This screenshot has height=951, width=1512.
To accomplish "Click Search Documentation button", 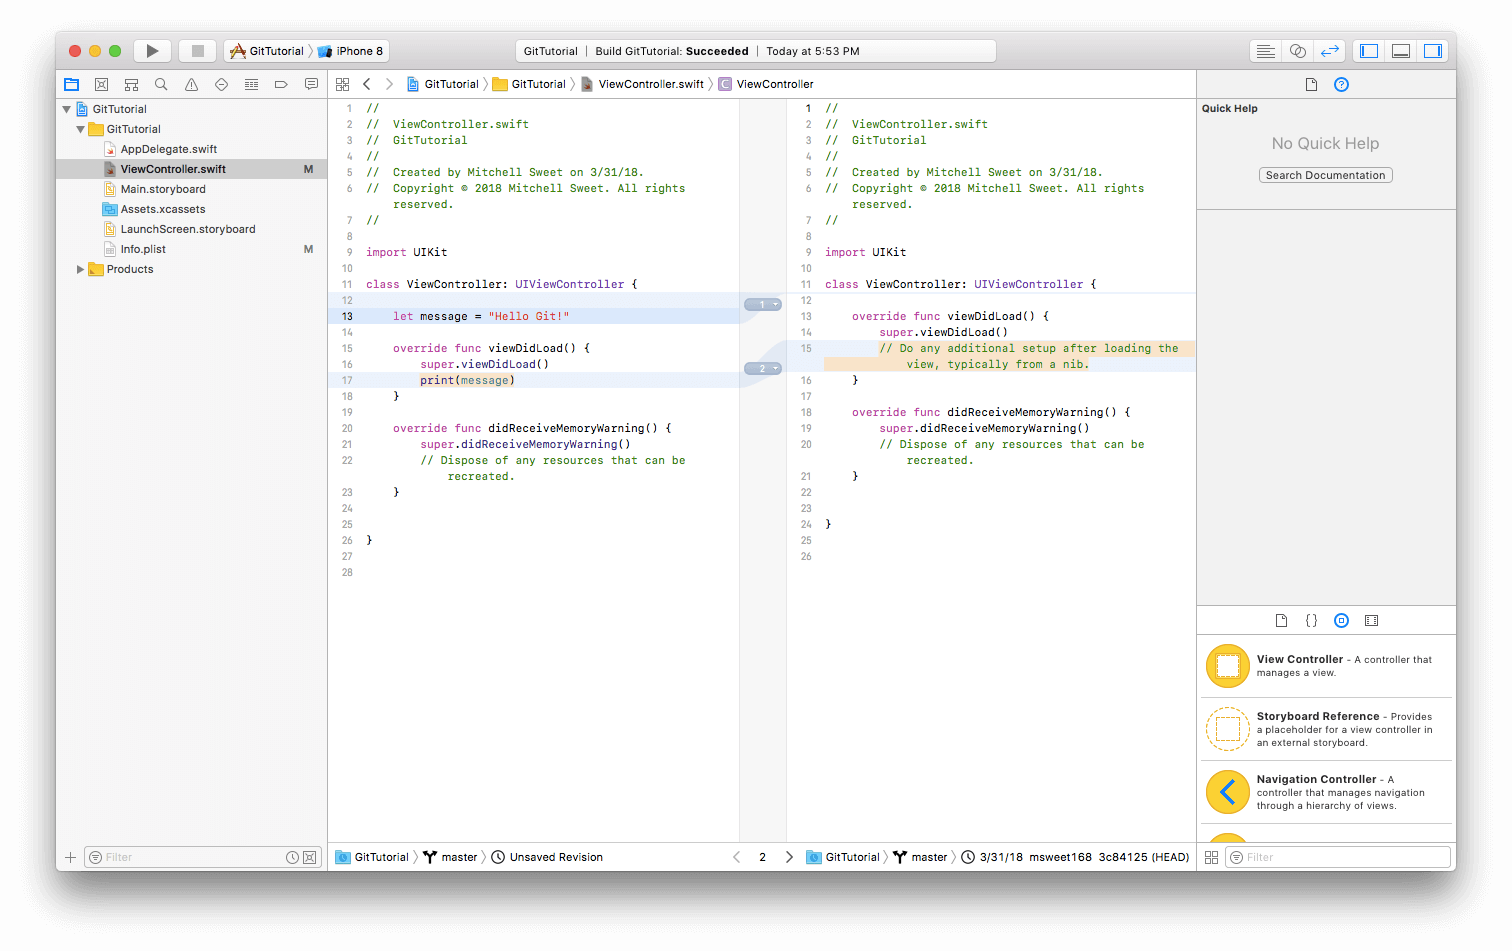I will click(x=1325, y=175).
